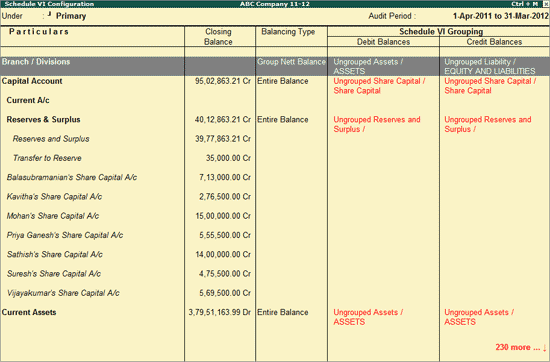550x362 pixels.
Task: Click closing balance 3,79,51,163.99 Dr
Action: coord(220,313)
